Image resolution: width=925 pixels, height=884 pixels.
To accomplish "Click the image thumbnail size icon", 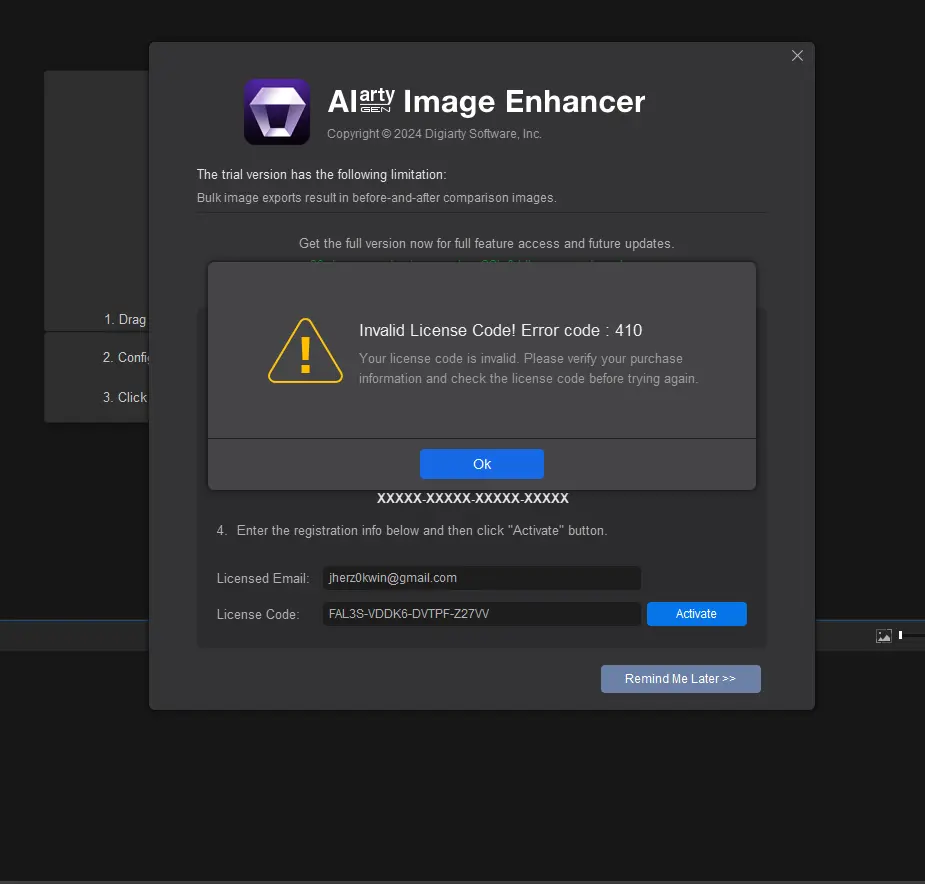I will [x=884, y=636].
